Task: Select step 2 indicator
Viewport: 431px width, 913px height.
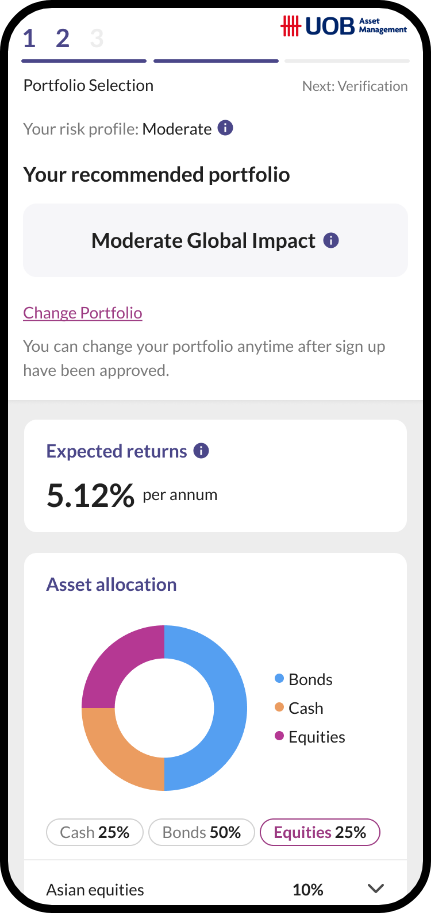Action: coord(62,38)
